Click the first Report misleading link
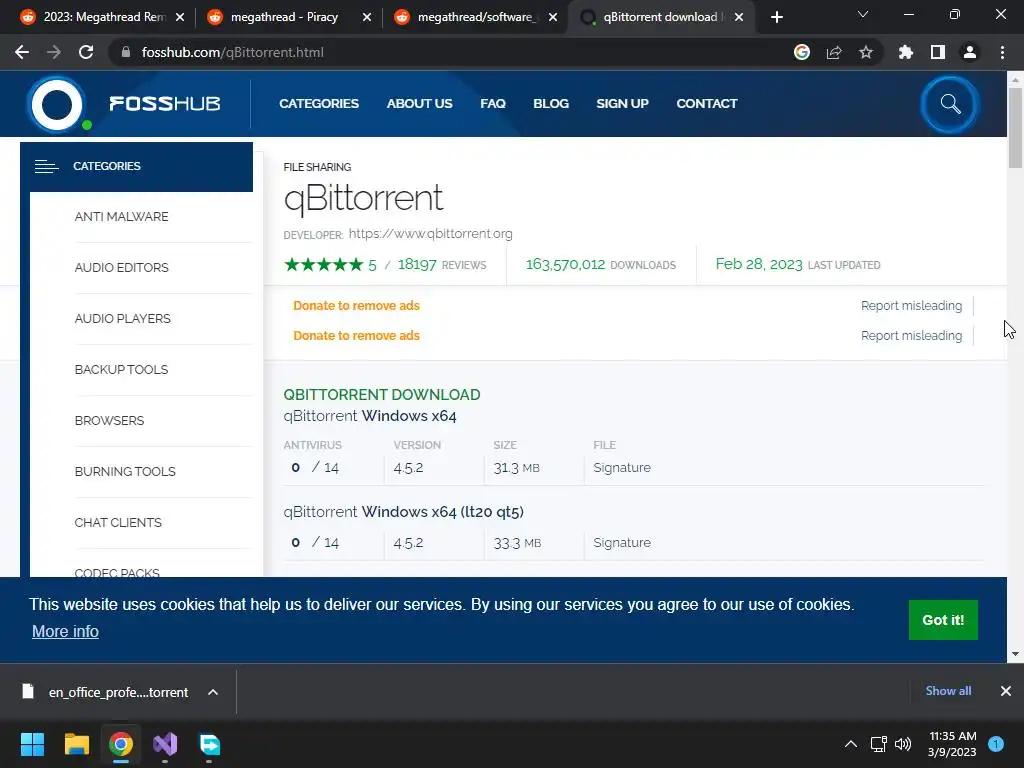This screenshot has height=768, width=1024. (911, 306)
